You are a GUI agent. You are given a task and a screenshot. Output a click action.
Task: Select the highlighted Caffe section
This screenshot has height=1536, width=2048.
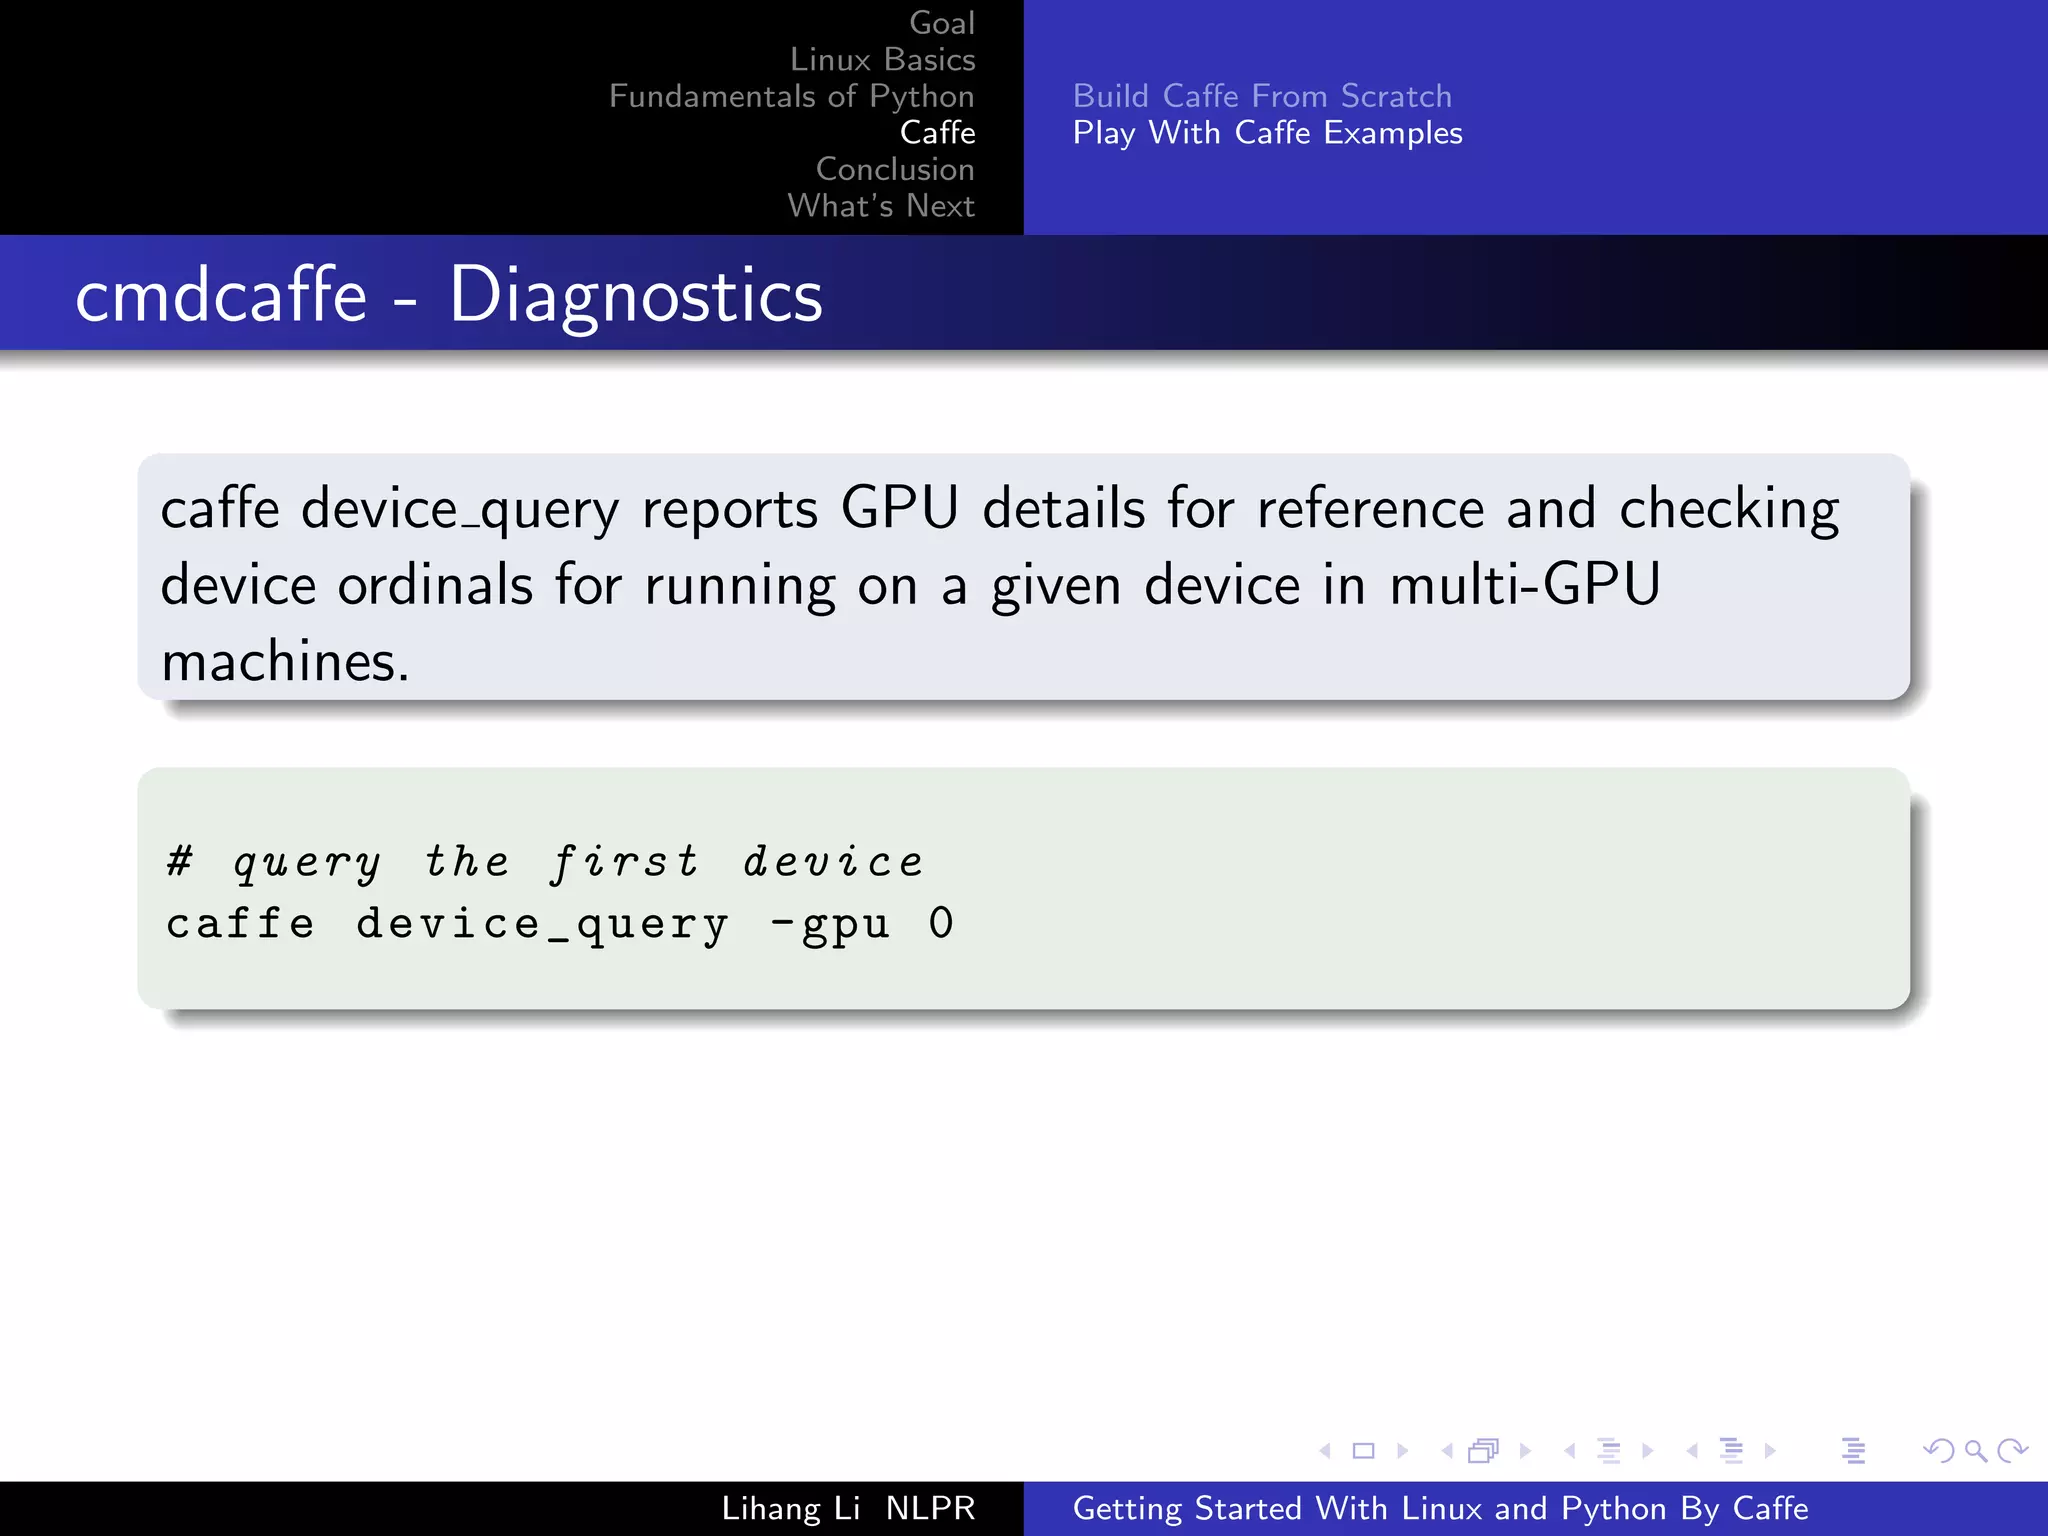[x=937, y=132]
